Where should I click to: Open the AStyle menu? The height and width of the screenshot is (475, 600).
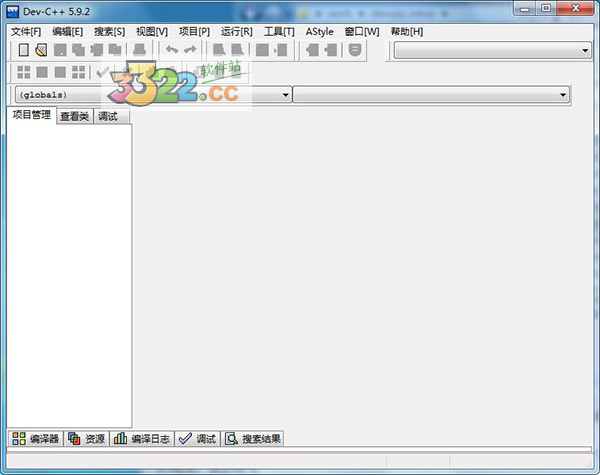[320, 32]
